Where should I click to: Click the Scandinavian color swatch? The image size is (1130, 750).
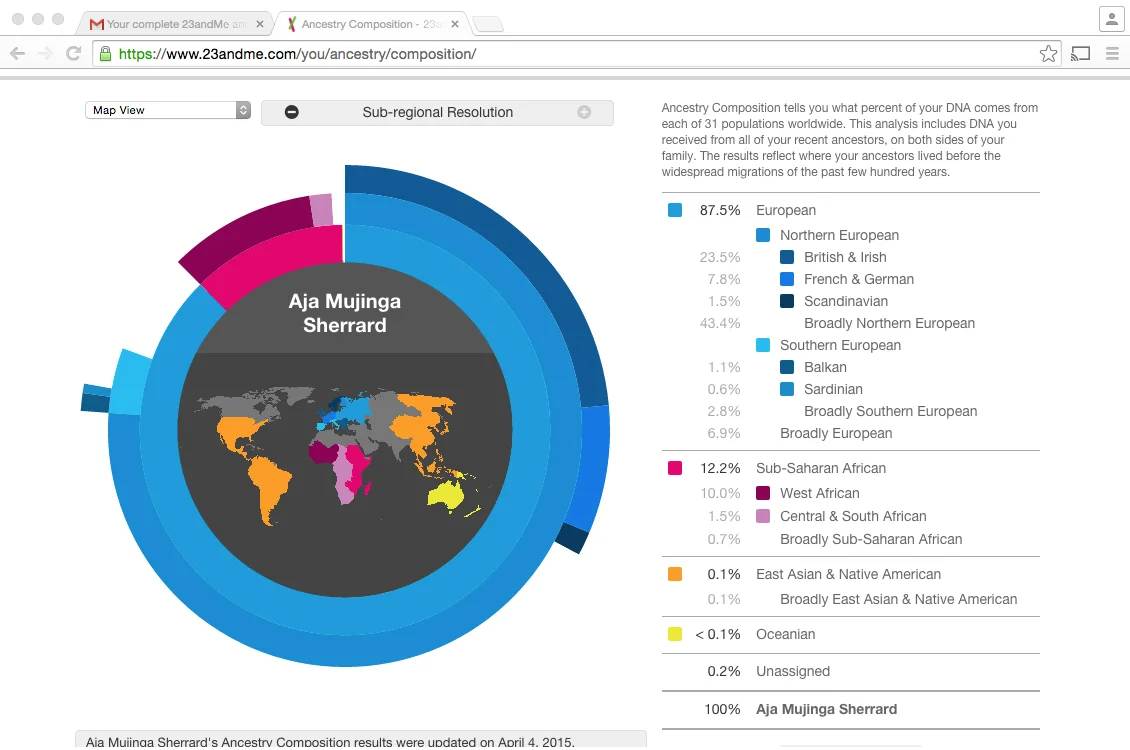click(787, 301)
